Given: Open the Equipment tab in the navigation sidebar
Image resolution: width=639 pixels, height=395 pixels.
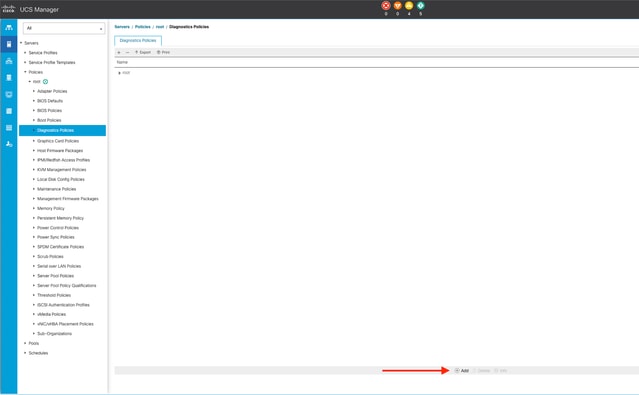Looking at the screenshot, I should (x=9, y=27).
